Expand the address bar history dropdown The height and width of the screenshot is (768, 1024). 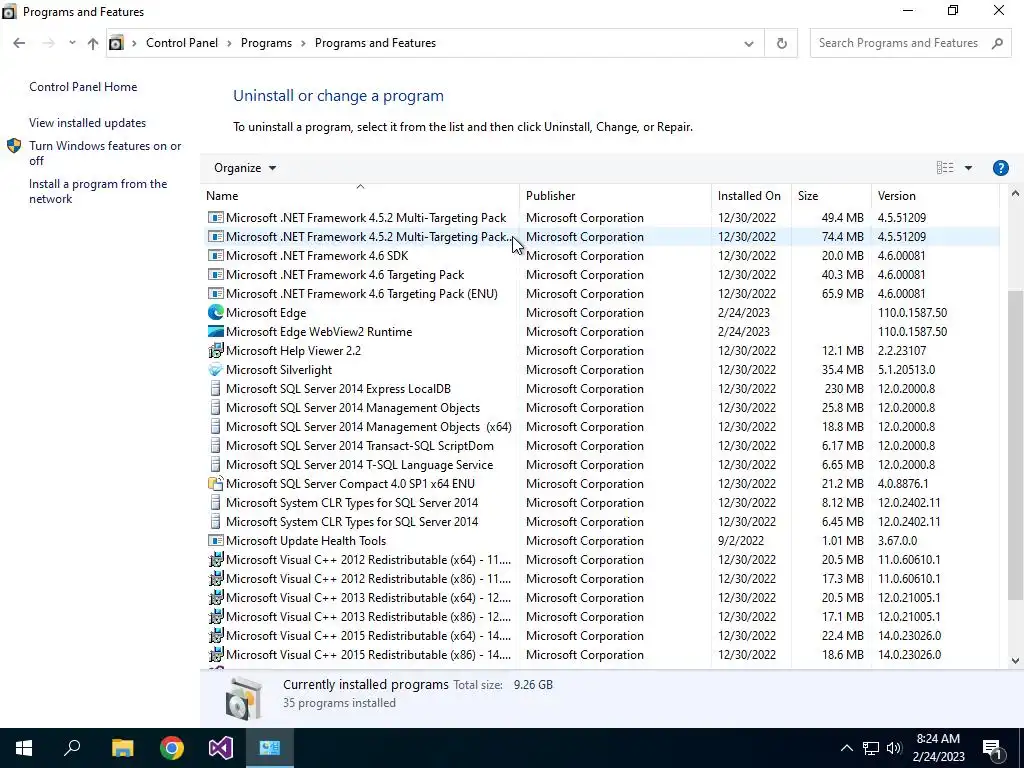pos(748,44)
